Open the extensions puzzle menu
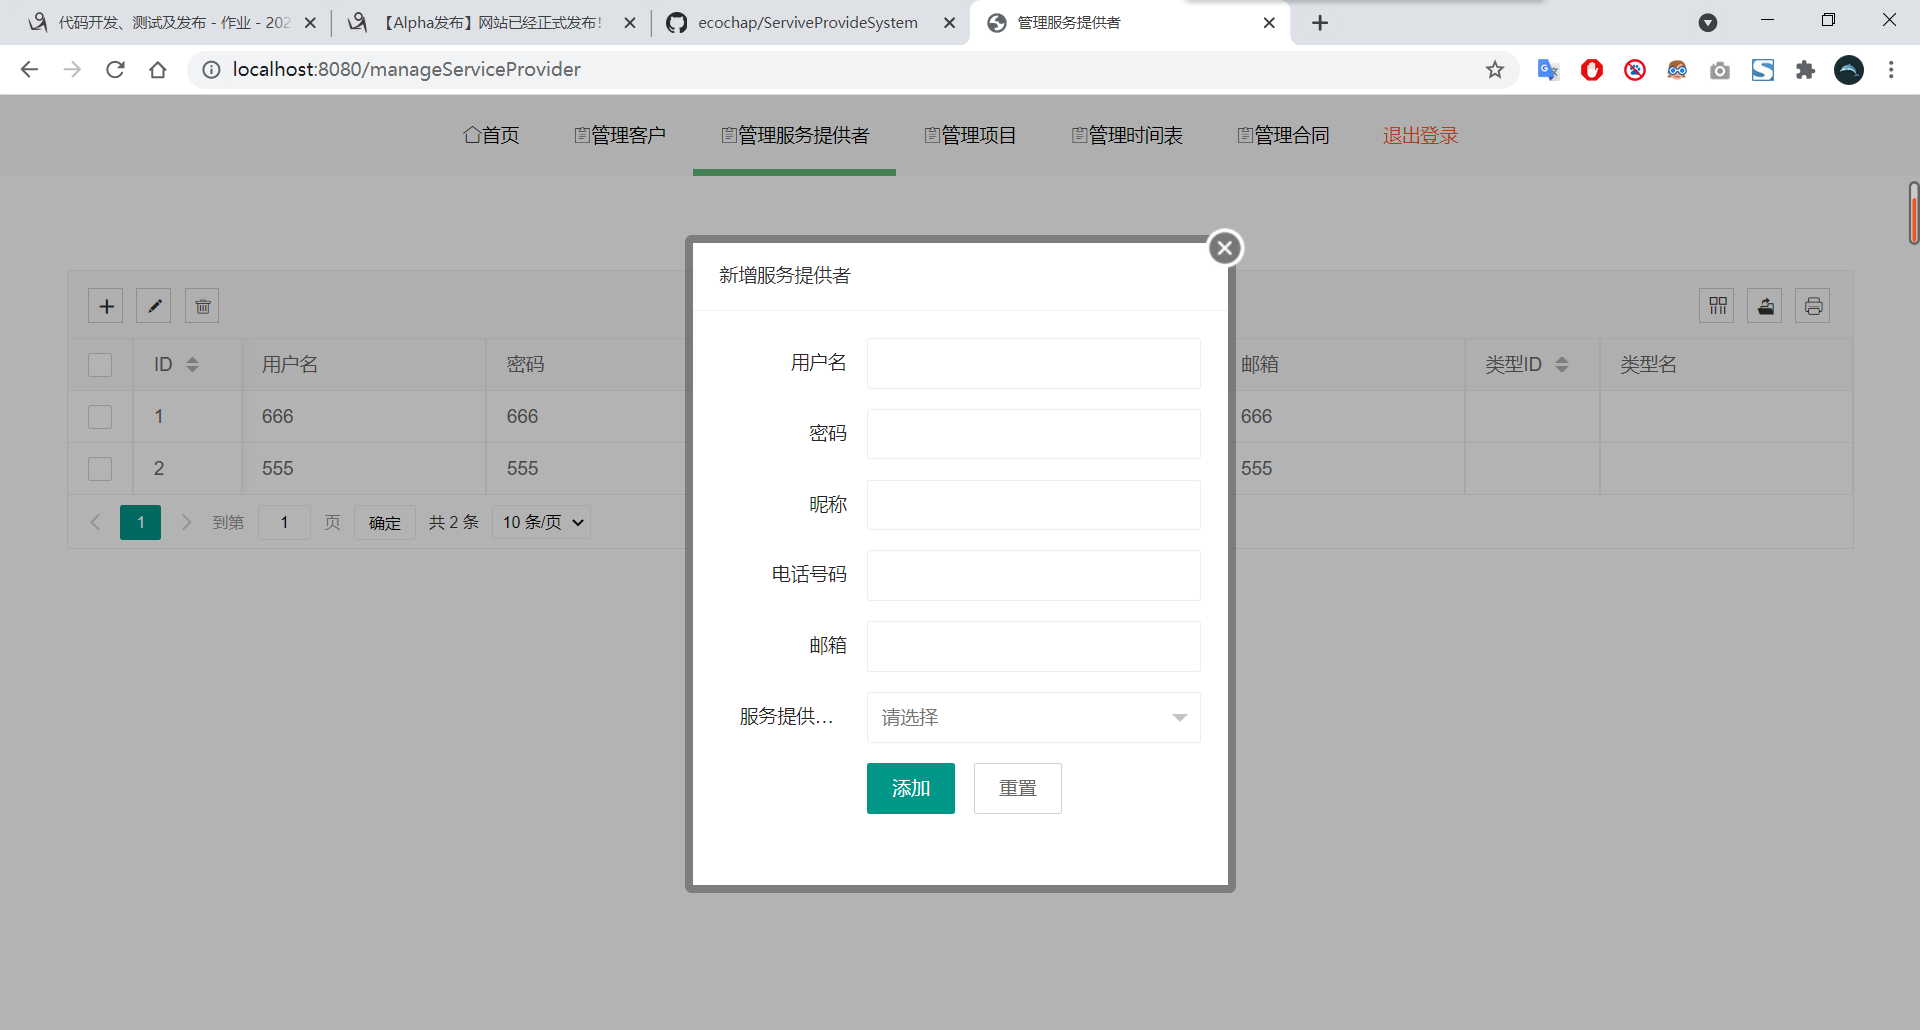Screen dimensions: 1920x1030 tap(1805, 69)
